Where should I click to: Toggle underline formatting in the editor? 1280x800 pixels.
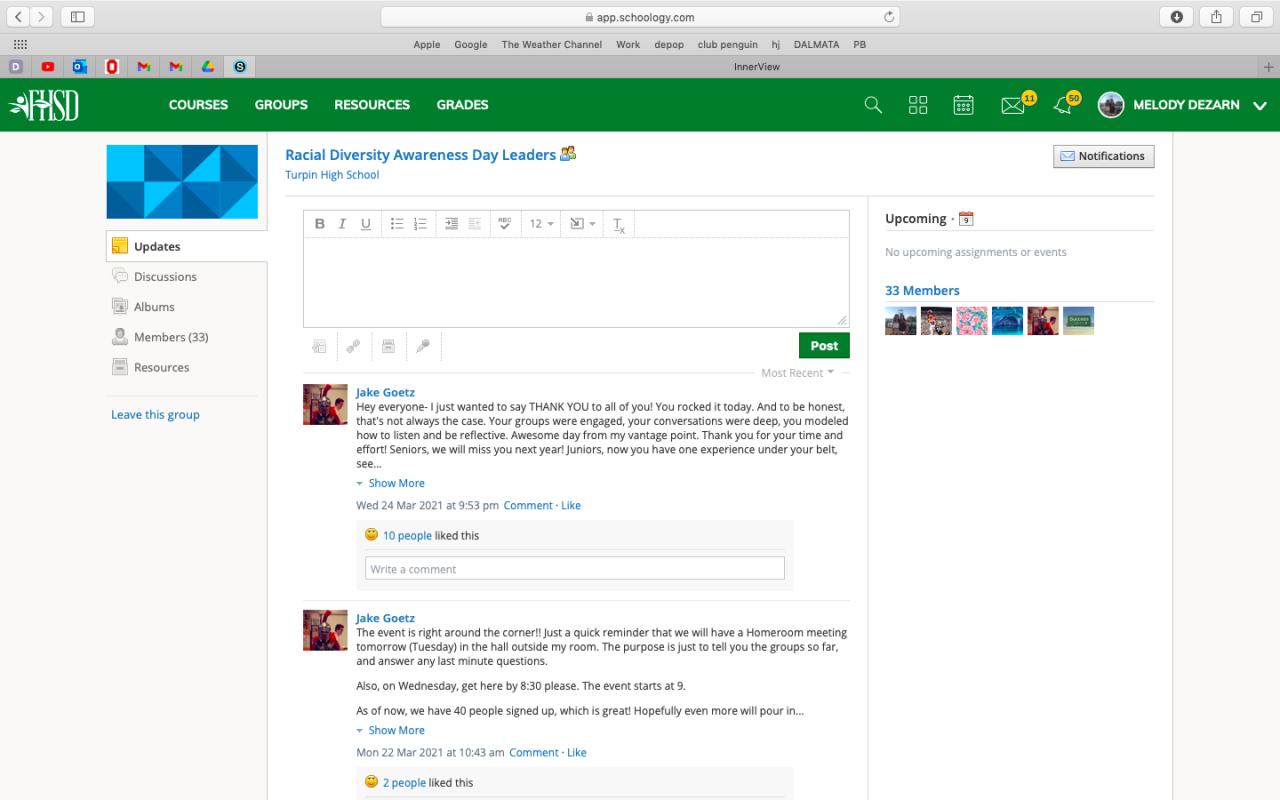(x=366, y=224)
